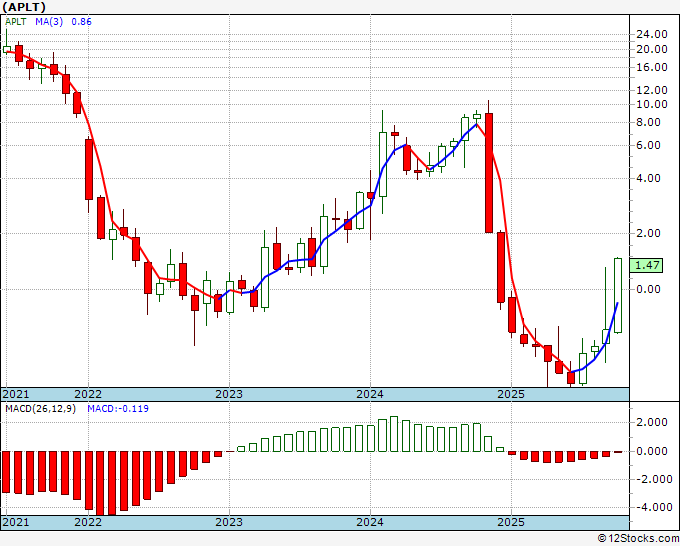Click the 2.000 MACD axis label

[651, 422]
